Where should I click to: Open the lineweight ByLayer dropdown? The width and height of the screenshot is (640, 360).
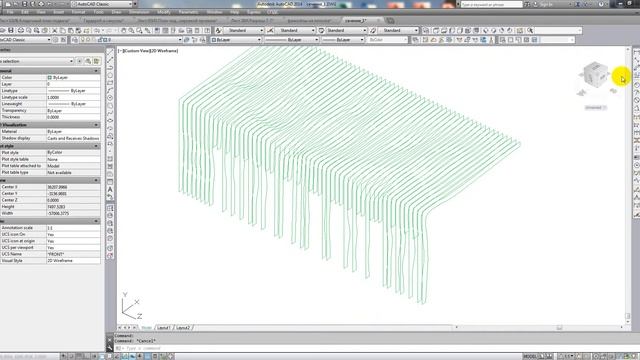point(343,40)
